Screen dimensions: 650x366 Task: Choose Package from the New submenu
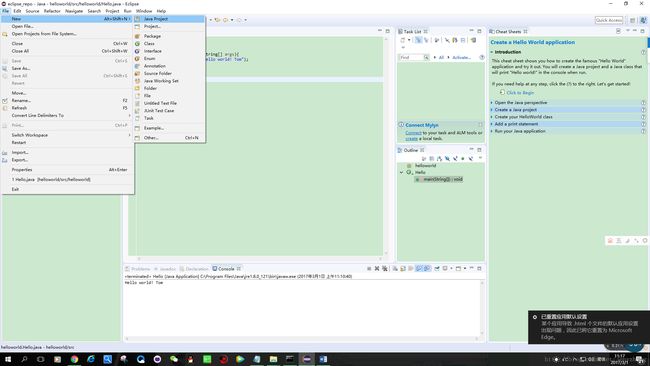[x=169, y=36]
